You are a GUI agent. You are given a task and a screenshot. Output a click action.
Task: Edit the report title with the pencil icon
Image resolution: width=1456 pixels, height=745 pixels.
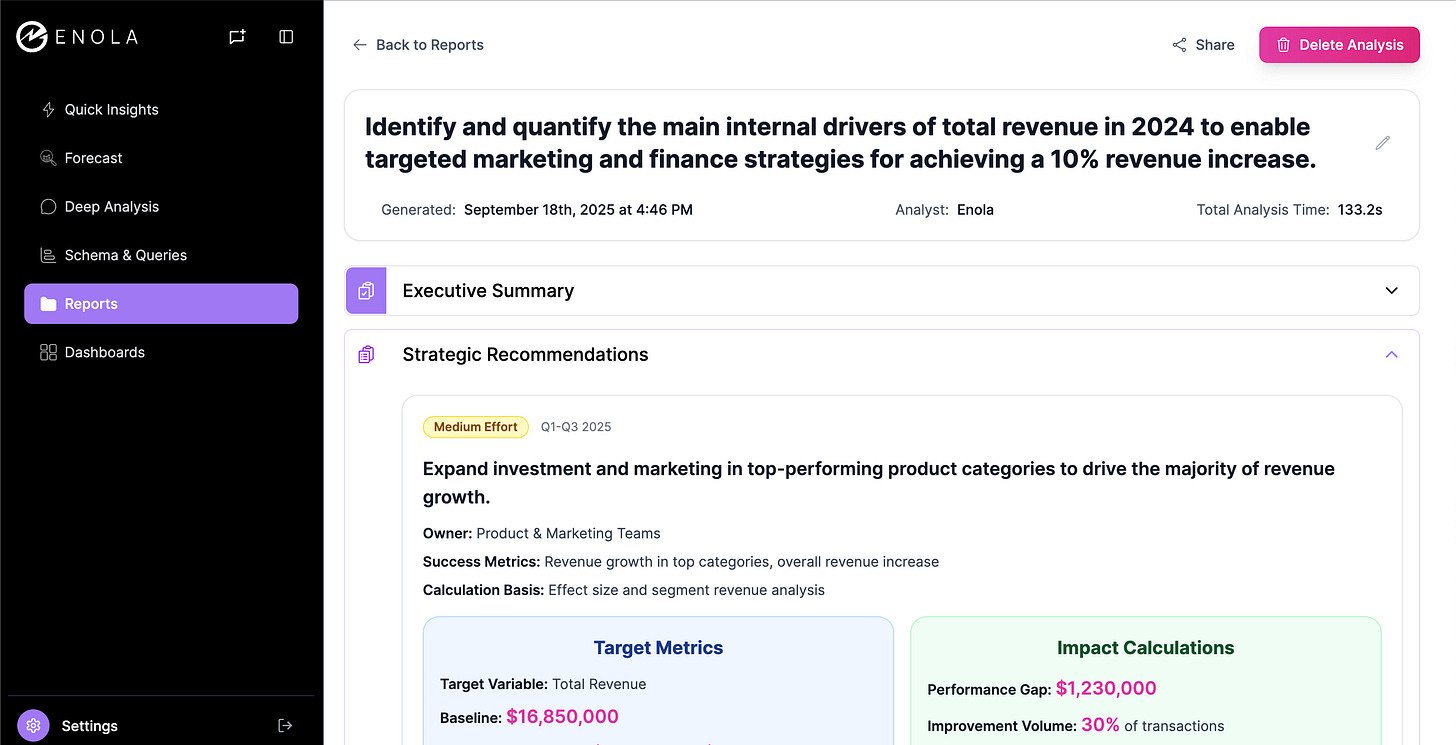tap(1383, 143)
